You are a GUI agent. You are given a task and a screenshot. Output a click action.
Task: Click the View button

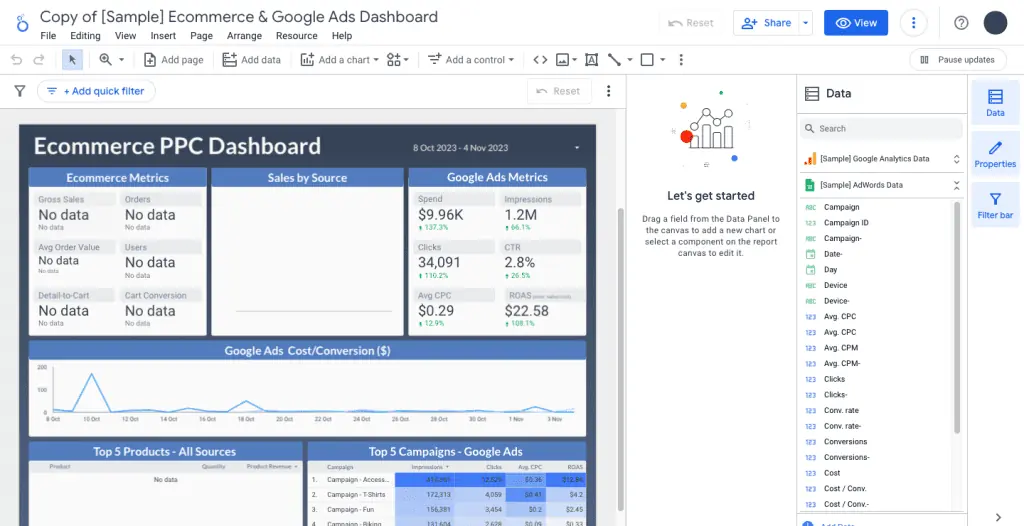coord(856,23)
